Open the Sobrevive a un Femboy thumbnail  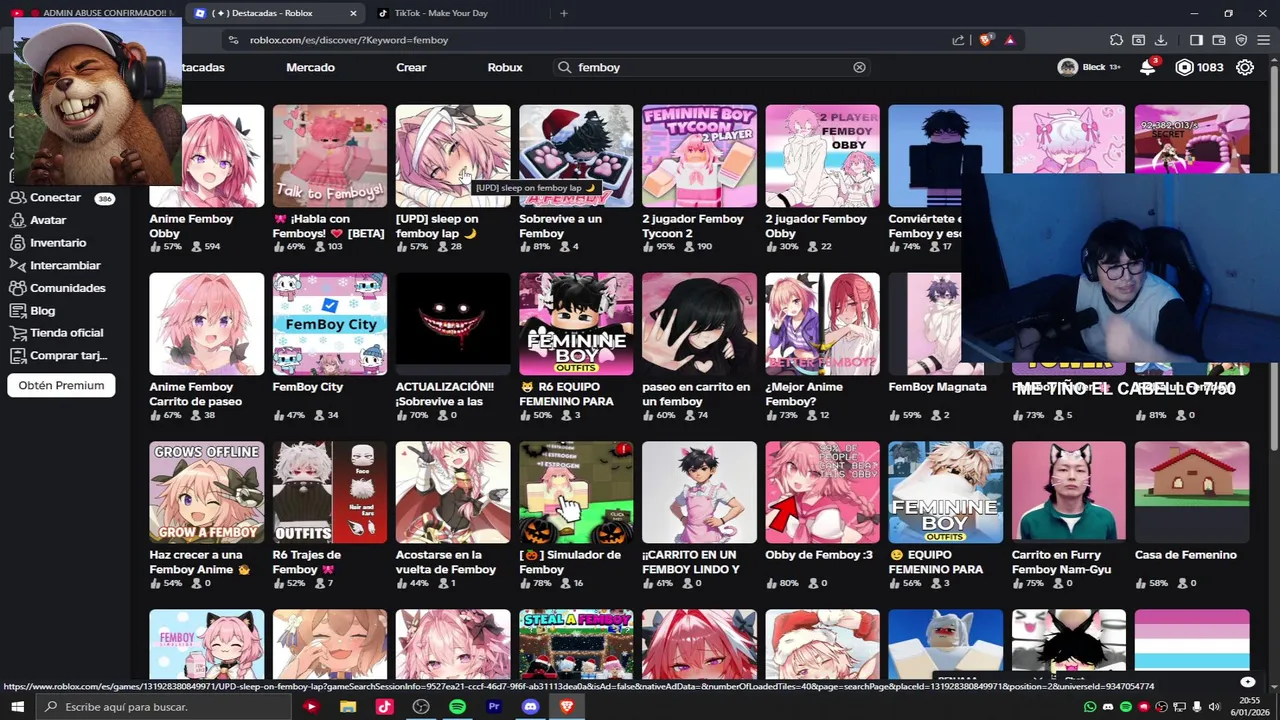pos(576,156)
